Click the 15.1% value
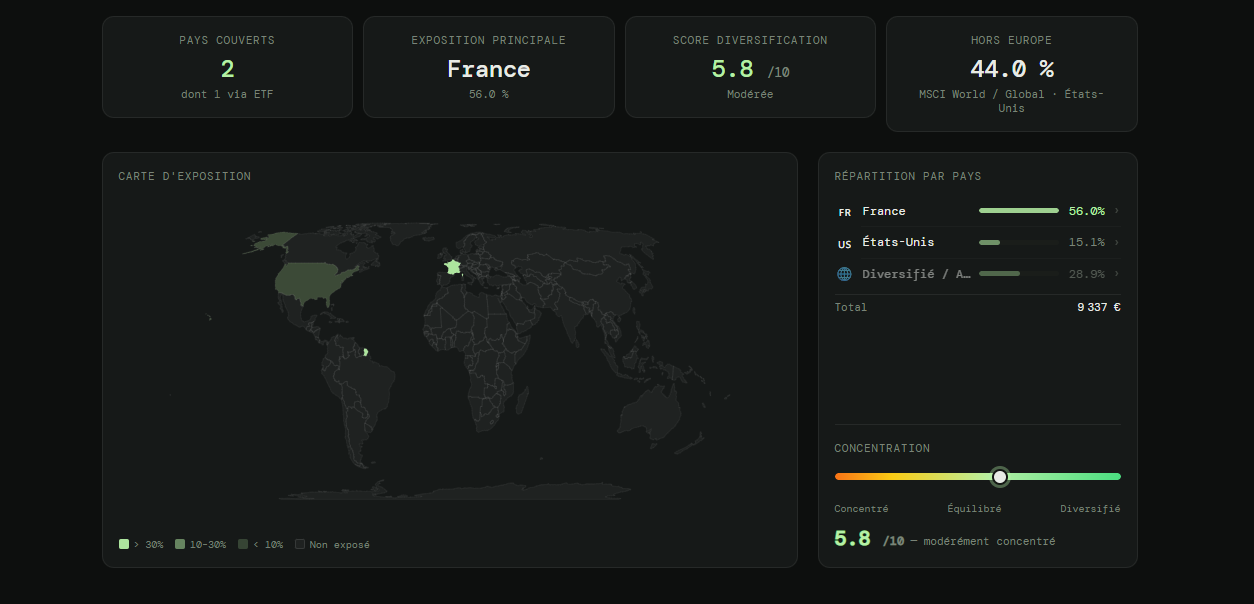 point(1086,242)
